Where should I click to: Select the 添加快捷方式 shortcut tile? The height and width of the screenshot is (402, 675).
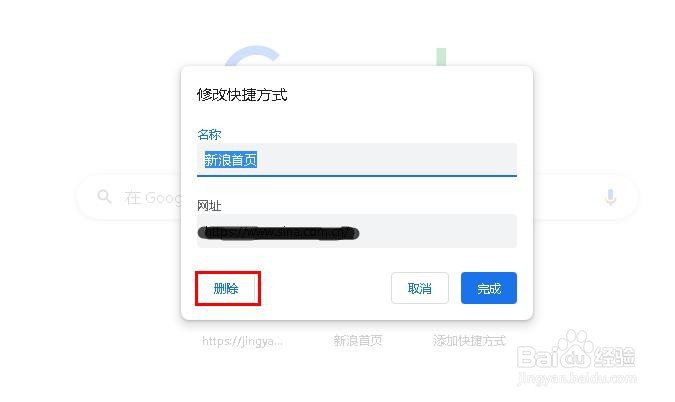coord(469,341)
